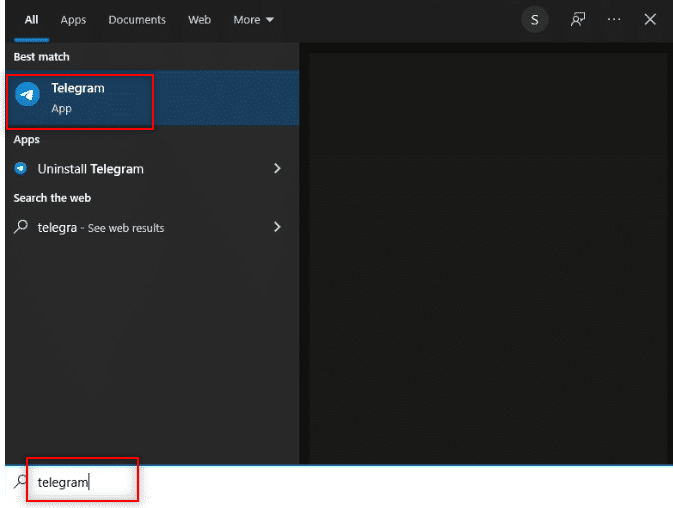Open the More filters dropdown
The image size is (673, 508).
click(x=253, y=20)
